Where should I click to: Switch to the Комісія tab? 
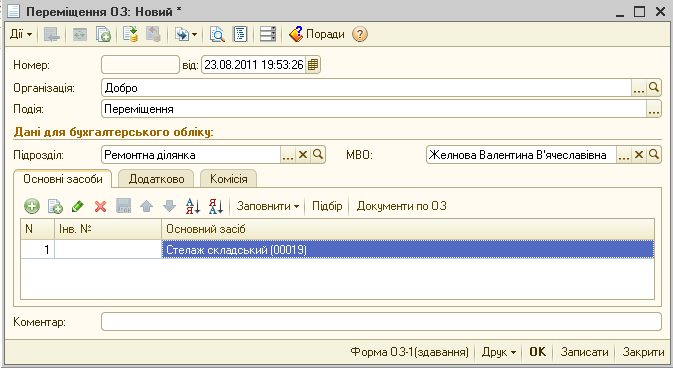click(x=229, y=179)
